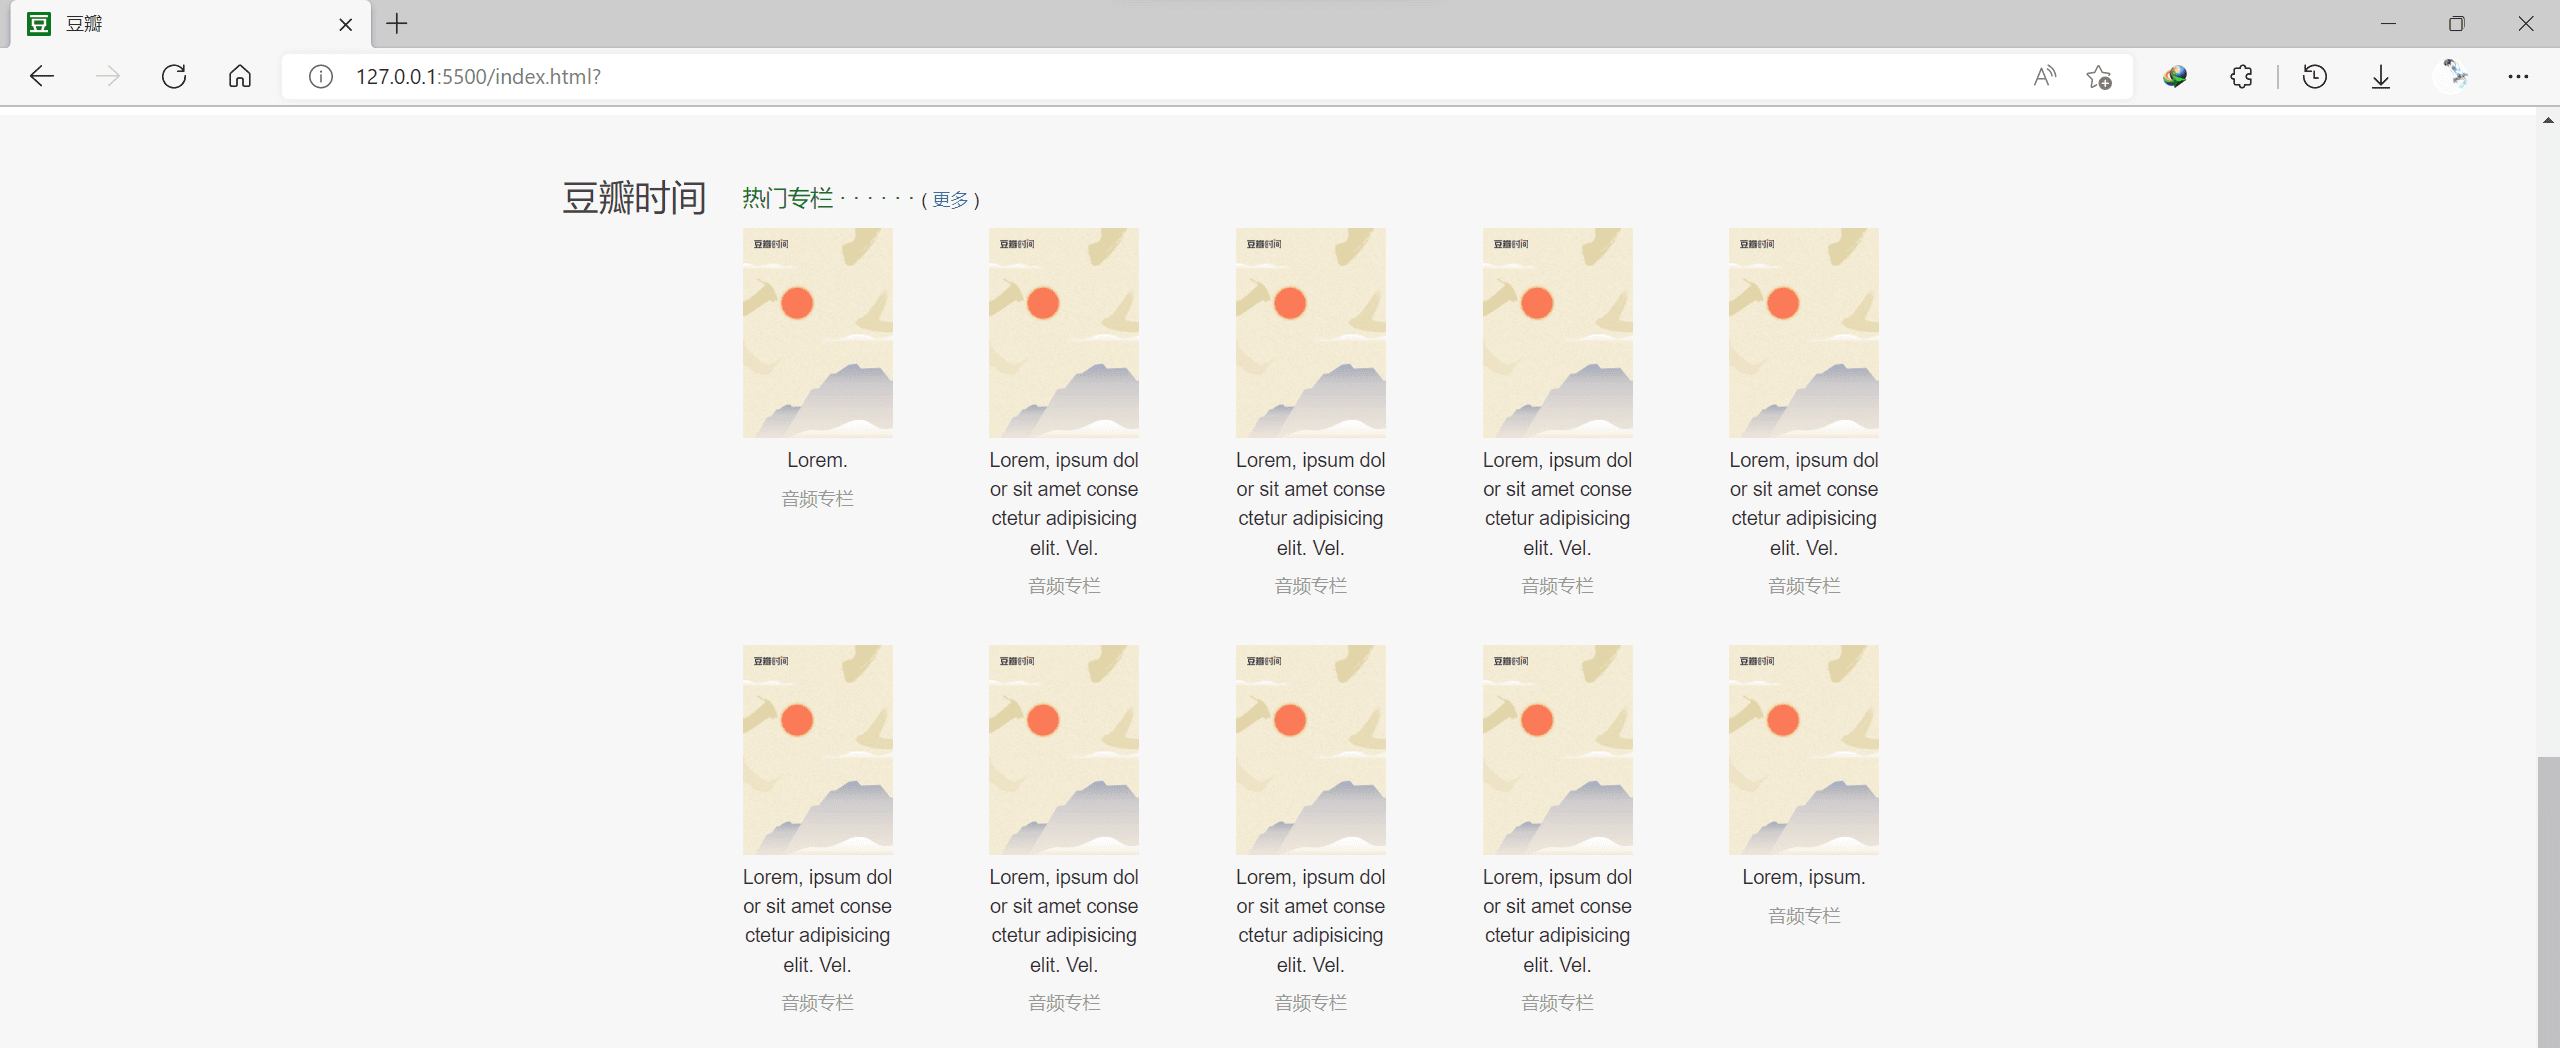Click the 'Lorem.' column title
The image size is (2560, 1048).
coord(817,460)
